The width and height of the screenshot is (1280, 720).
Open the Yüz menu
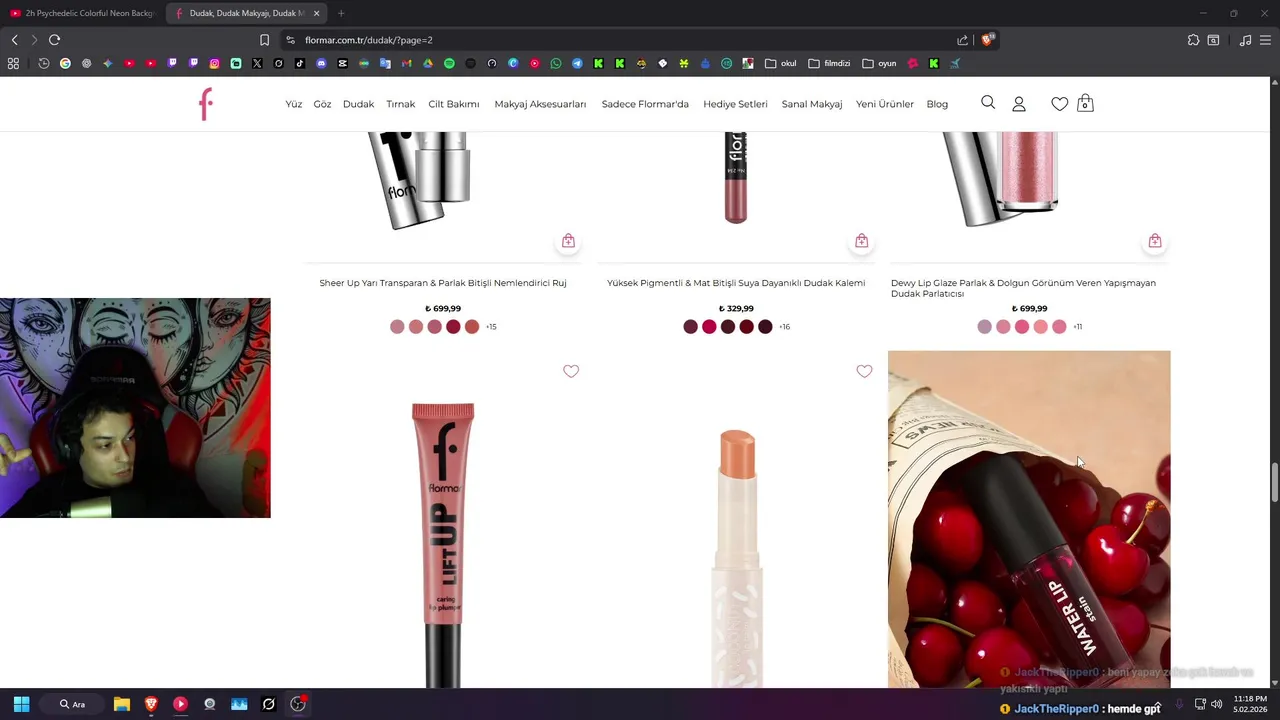point(293,104)
